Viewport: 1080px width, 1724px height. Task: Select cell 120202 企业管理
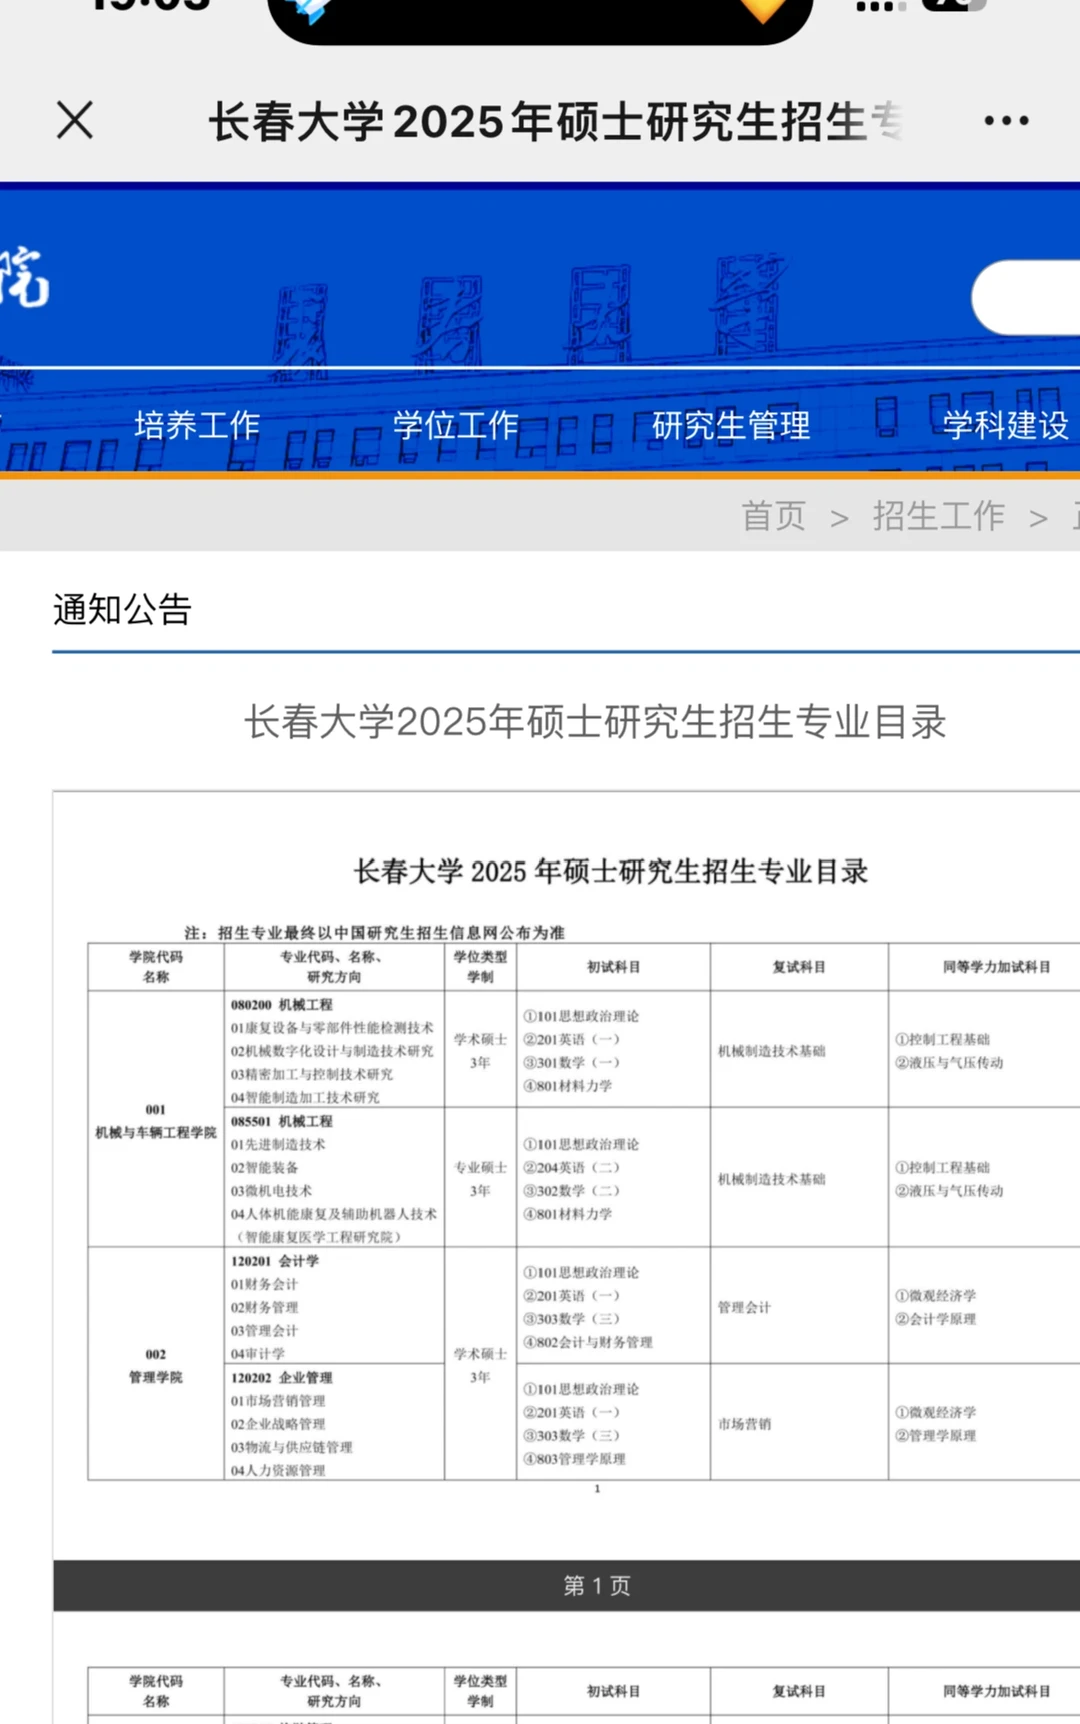coord(282,1378)
